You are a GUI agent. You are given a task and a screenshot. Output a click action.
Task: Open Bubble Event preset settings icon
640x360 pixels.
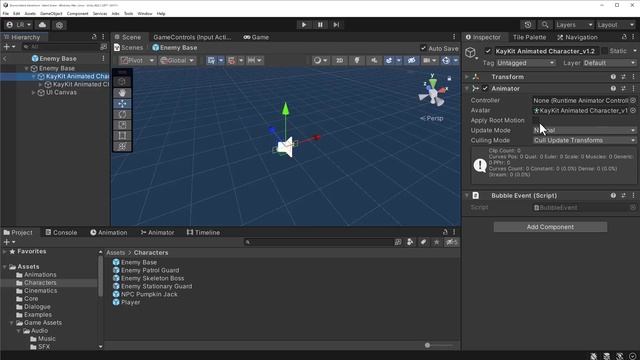click(623, 196)
